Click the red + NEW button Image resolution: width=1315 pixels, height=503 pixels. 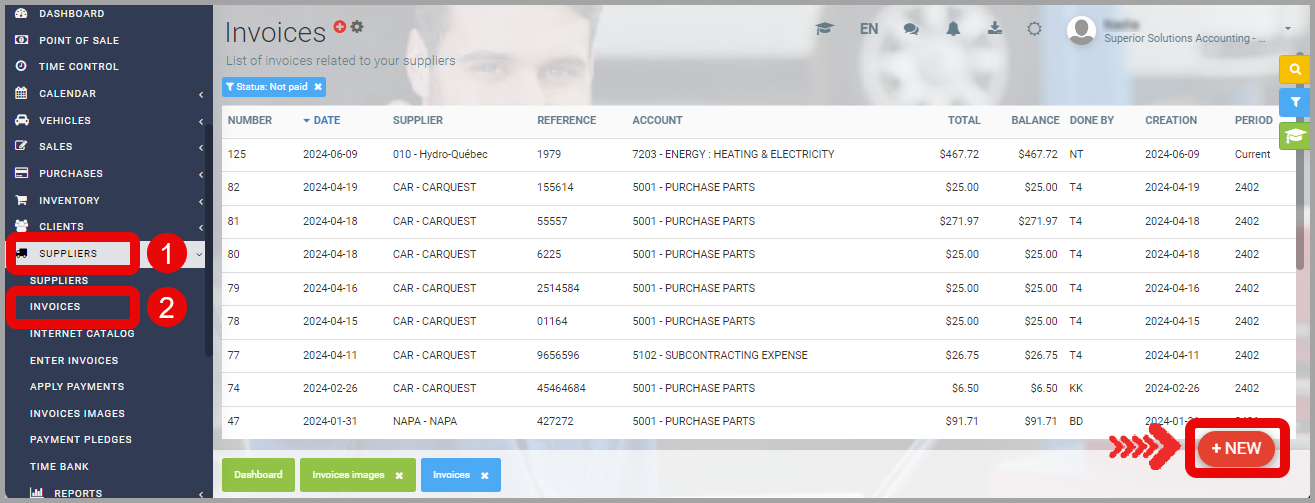coord(1236,449)
